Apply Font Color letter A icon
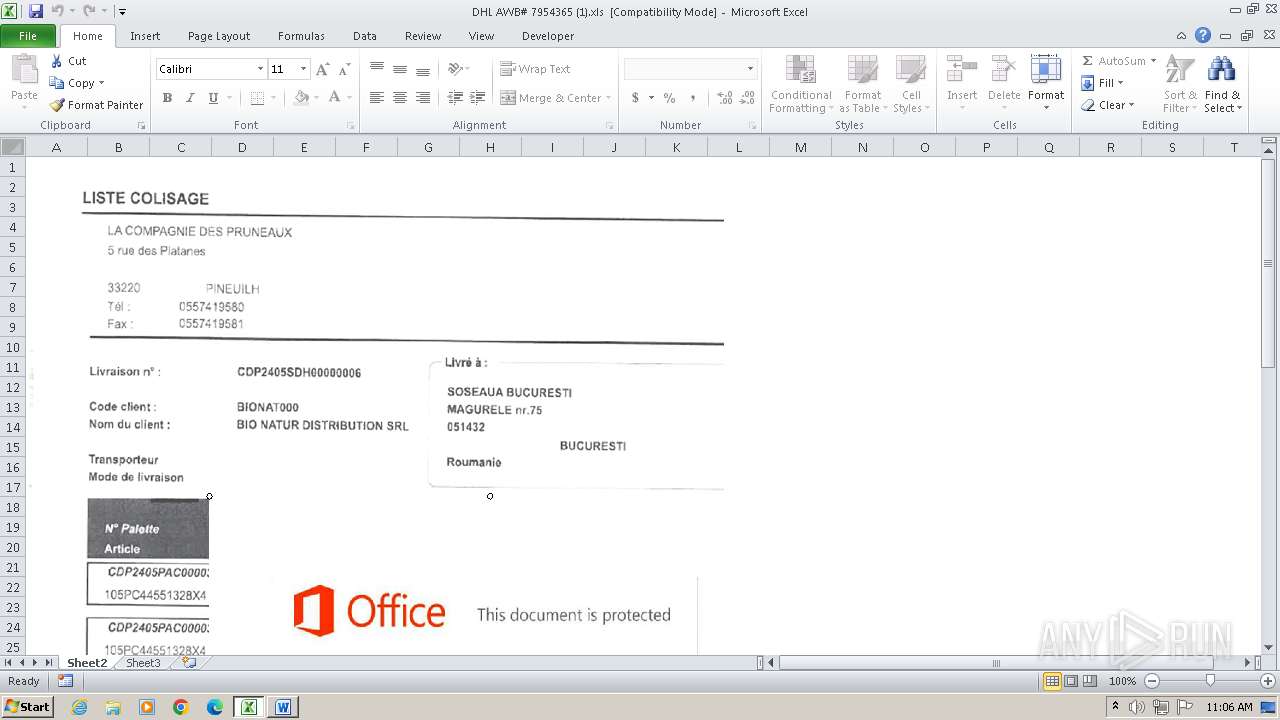This screenshot has height=720, width=1280. (335, 98)
